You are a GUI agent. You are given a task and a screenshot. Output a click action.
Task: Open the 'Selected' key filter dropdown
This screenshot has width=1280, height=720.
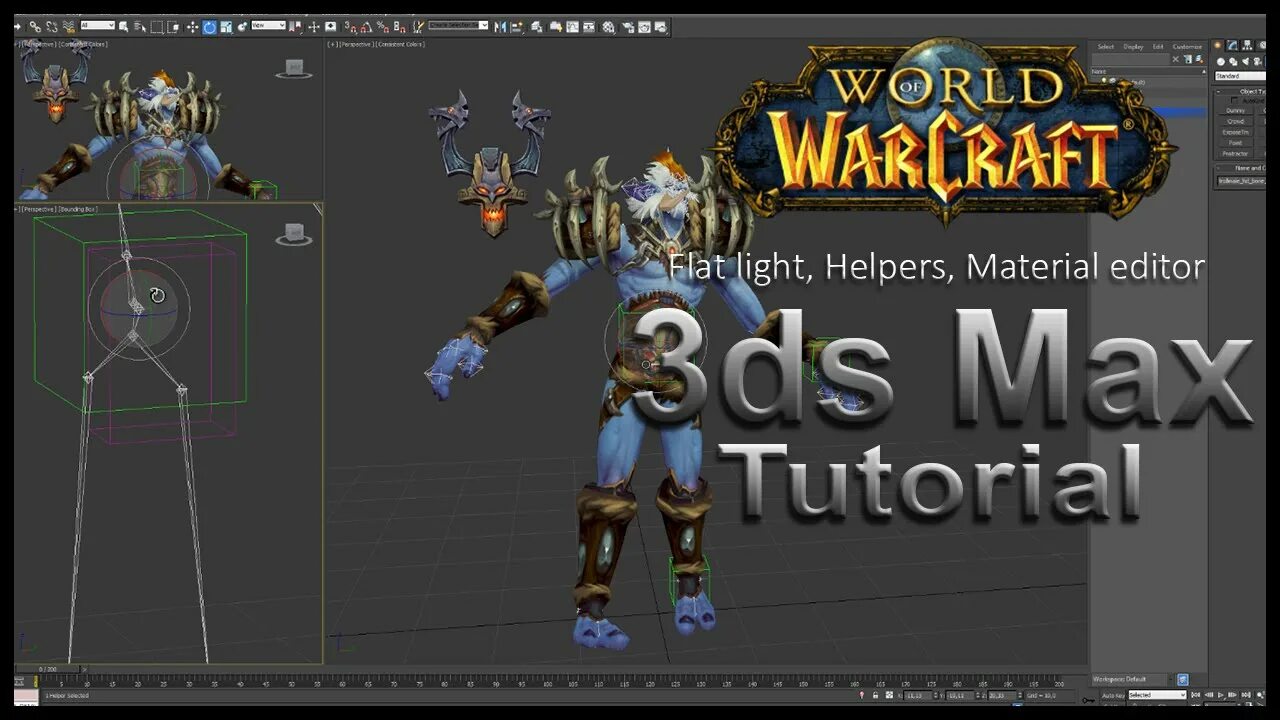1158,695
